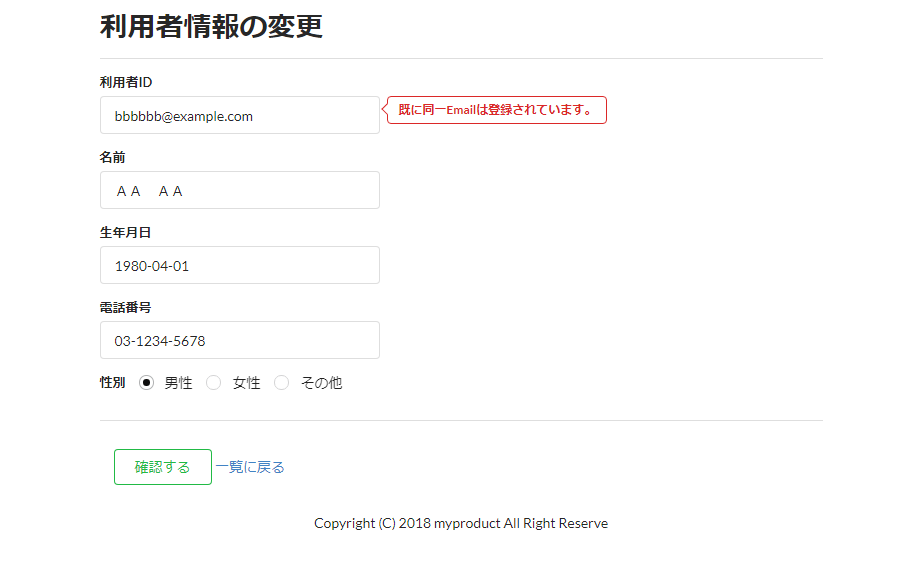Follow the 一覧に戻る link
This screenshot has width=921, height=577.
click(x=250, y=467)
